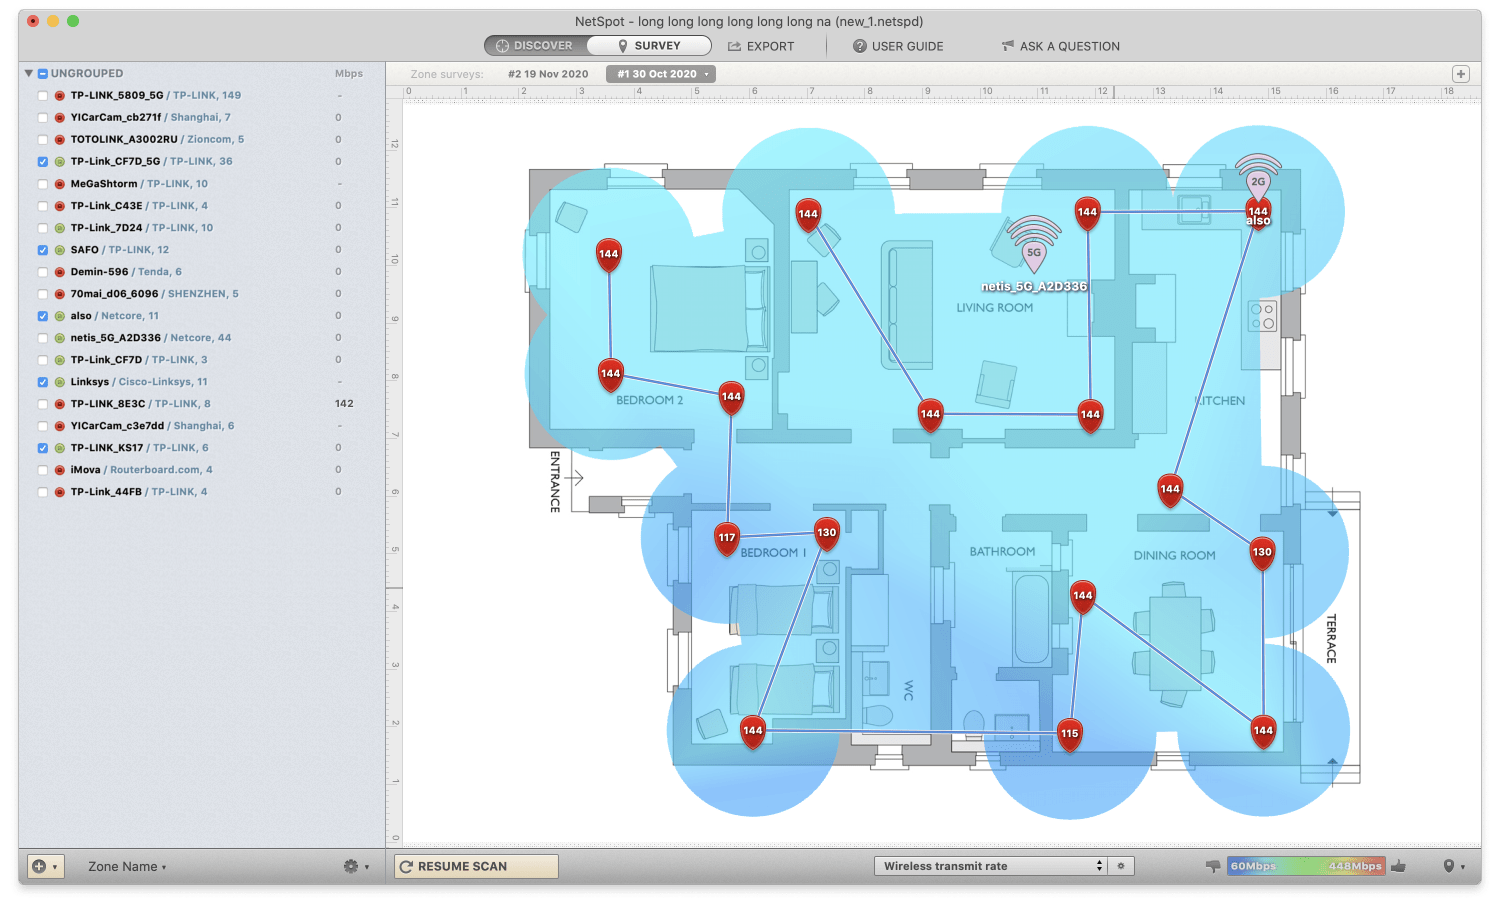Uncheck the SAFO network checkbox

click(x=43, y=250)
